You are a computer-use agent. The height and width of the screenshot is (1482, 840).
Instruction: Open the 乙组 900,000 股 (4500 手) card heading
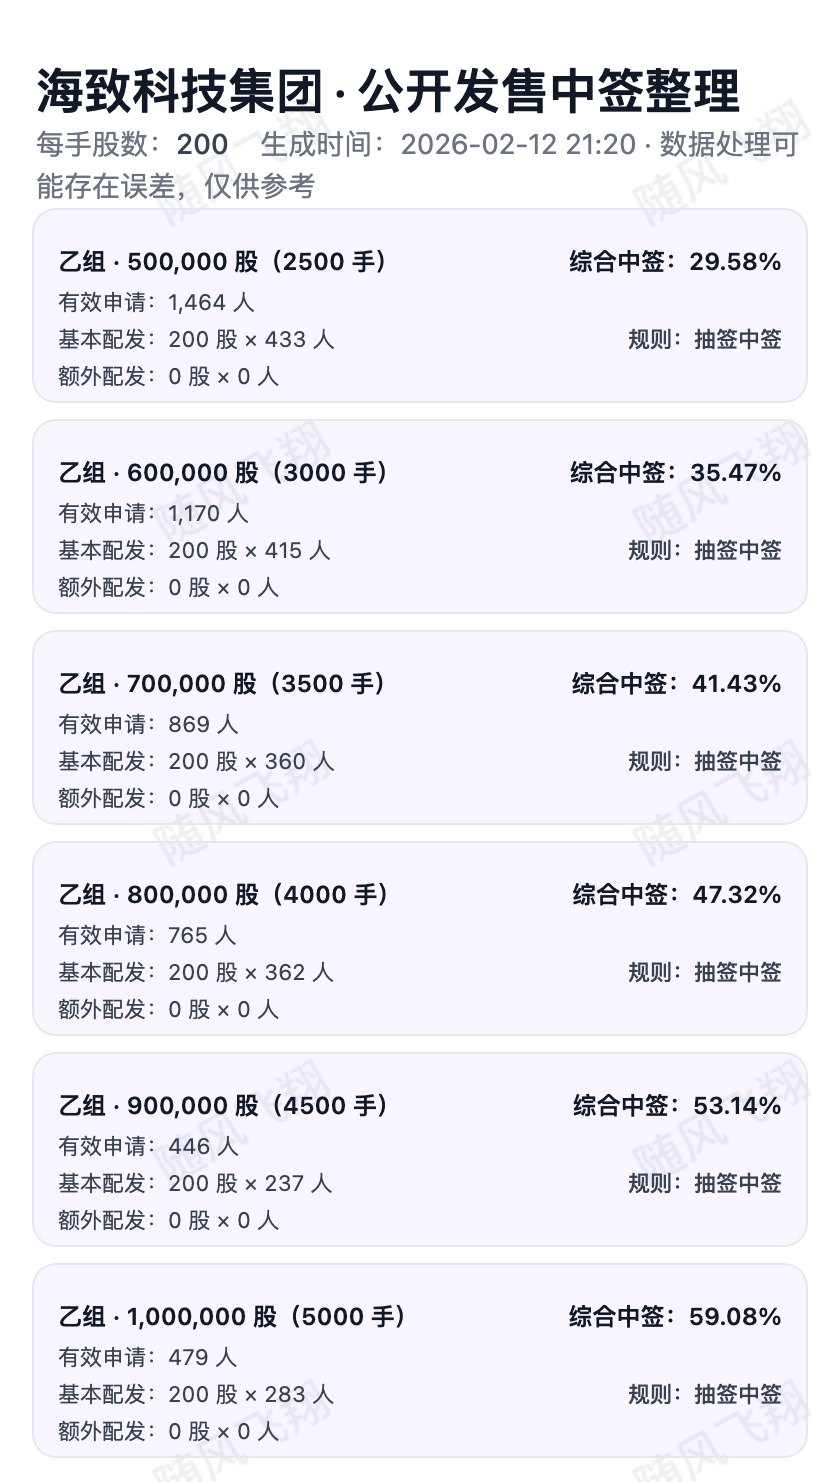(x=223, y=1106)
